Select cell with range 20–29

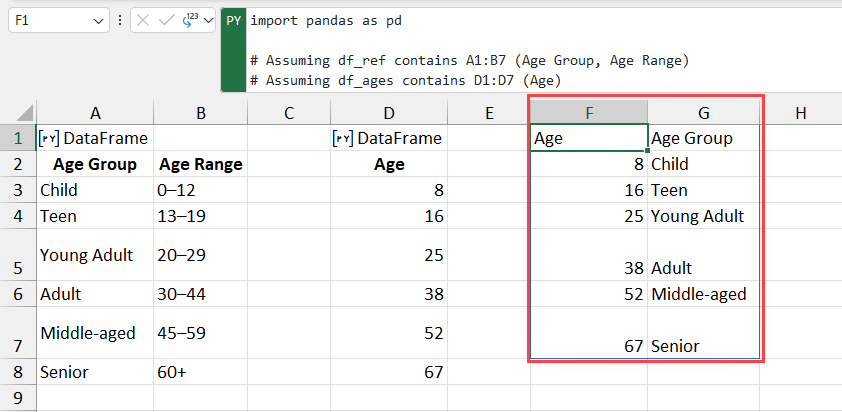[x=200, y=255]
